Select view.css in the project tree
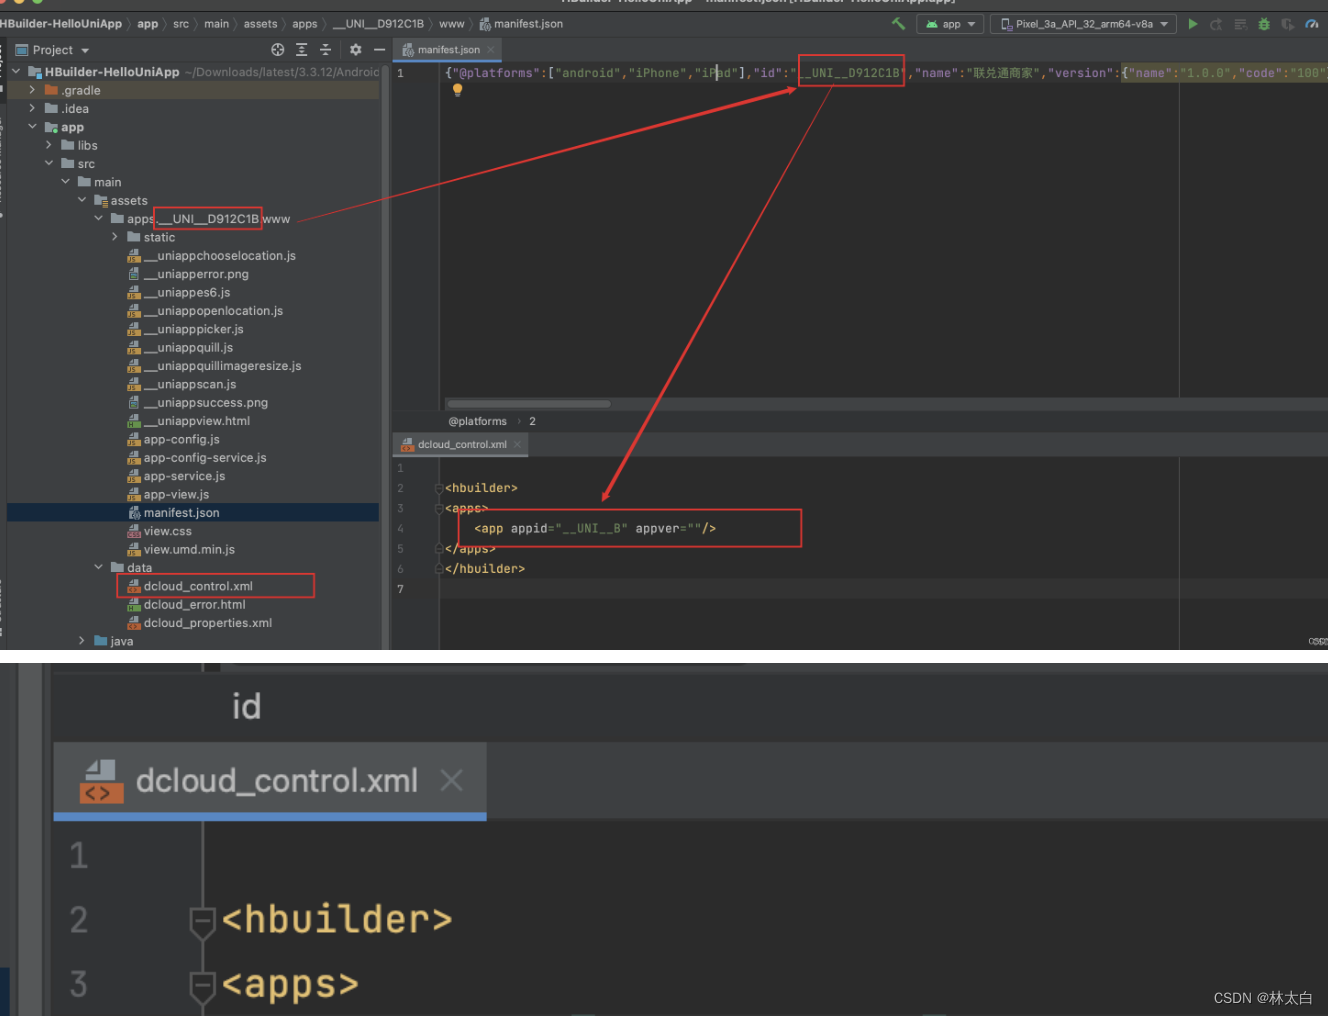The image size is (1328, 1016). point(167,531)
